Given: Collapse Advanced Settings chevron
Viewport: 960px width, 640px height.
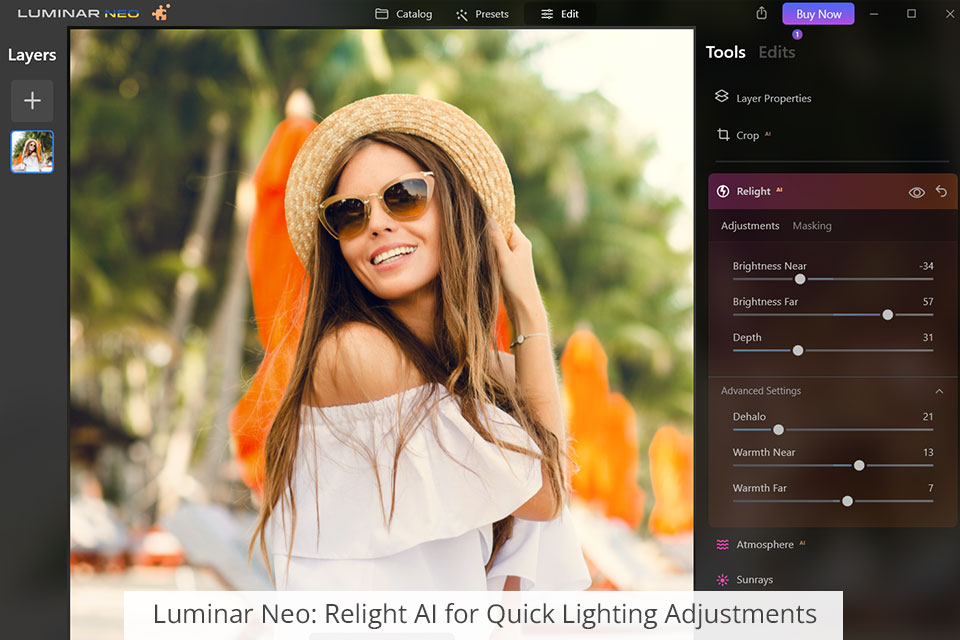Looking at the screenshot, I should point(939,391).
